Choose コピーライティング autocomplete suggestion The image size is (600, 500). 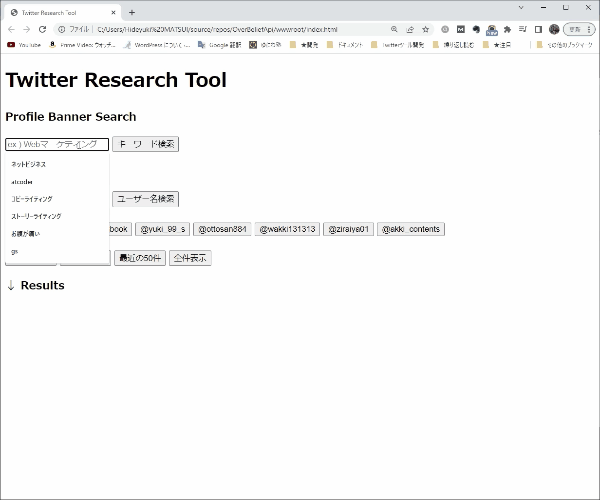[32, 199]
